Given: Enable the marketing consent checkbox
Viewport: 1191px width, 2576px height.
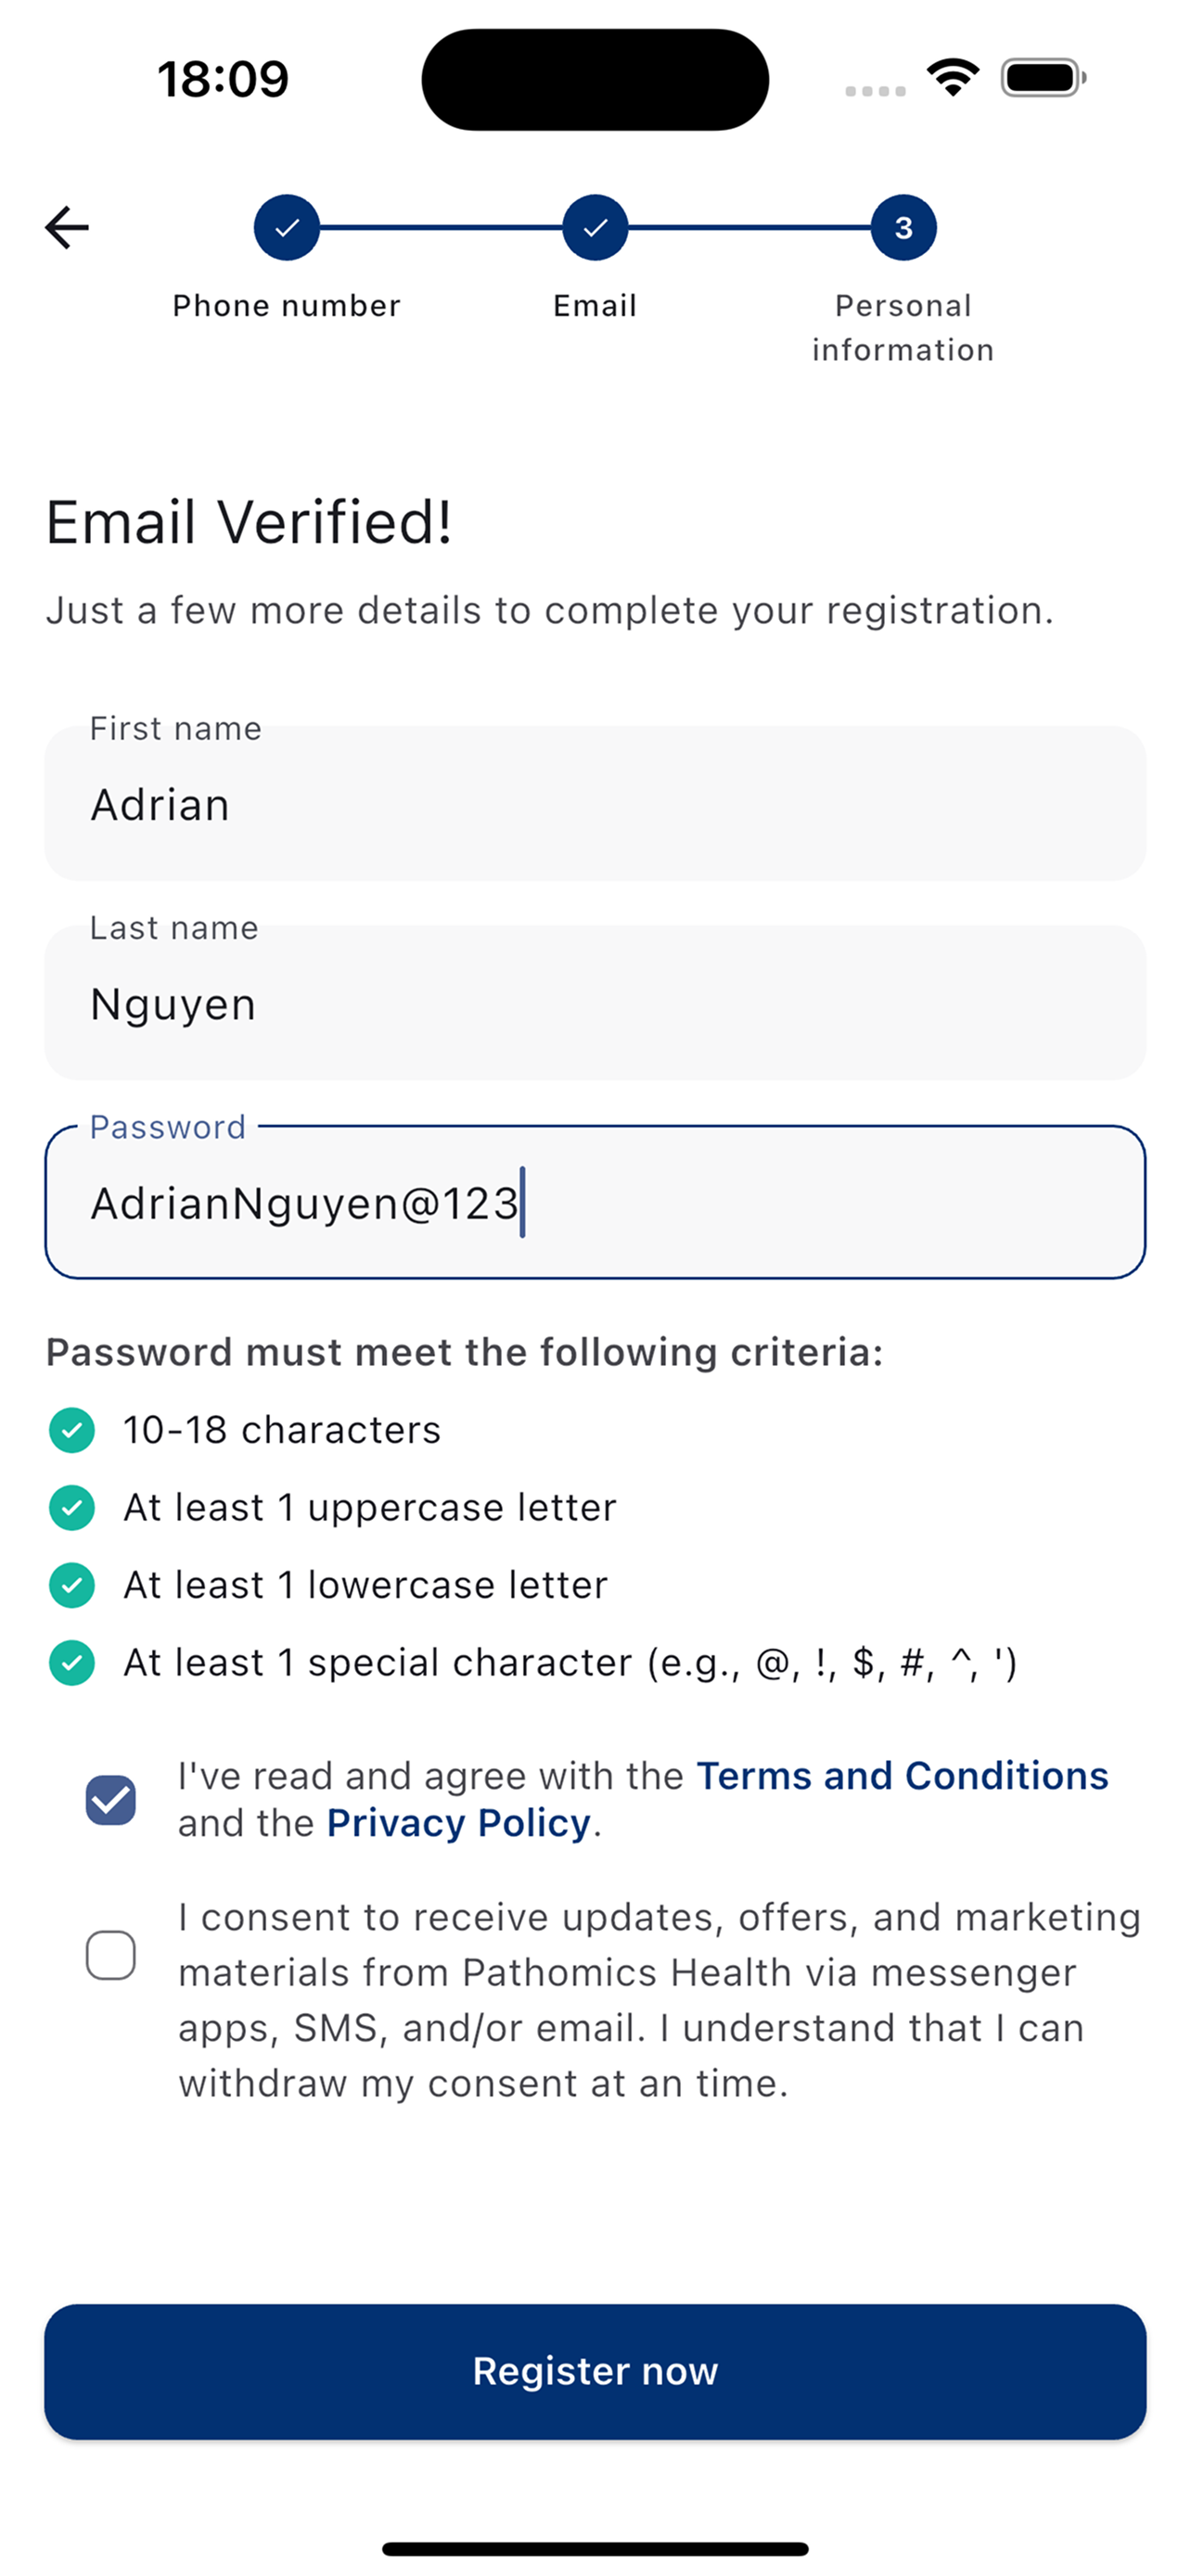Looking at the screenshot, I should coord(111,1955).
